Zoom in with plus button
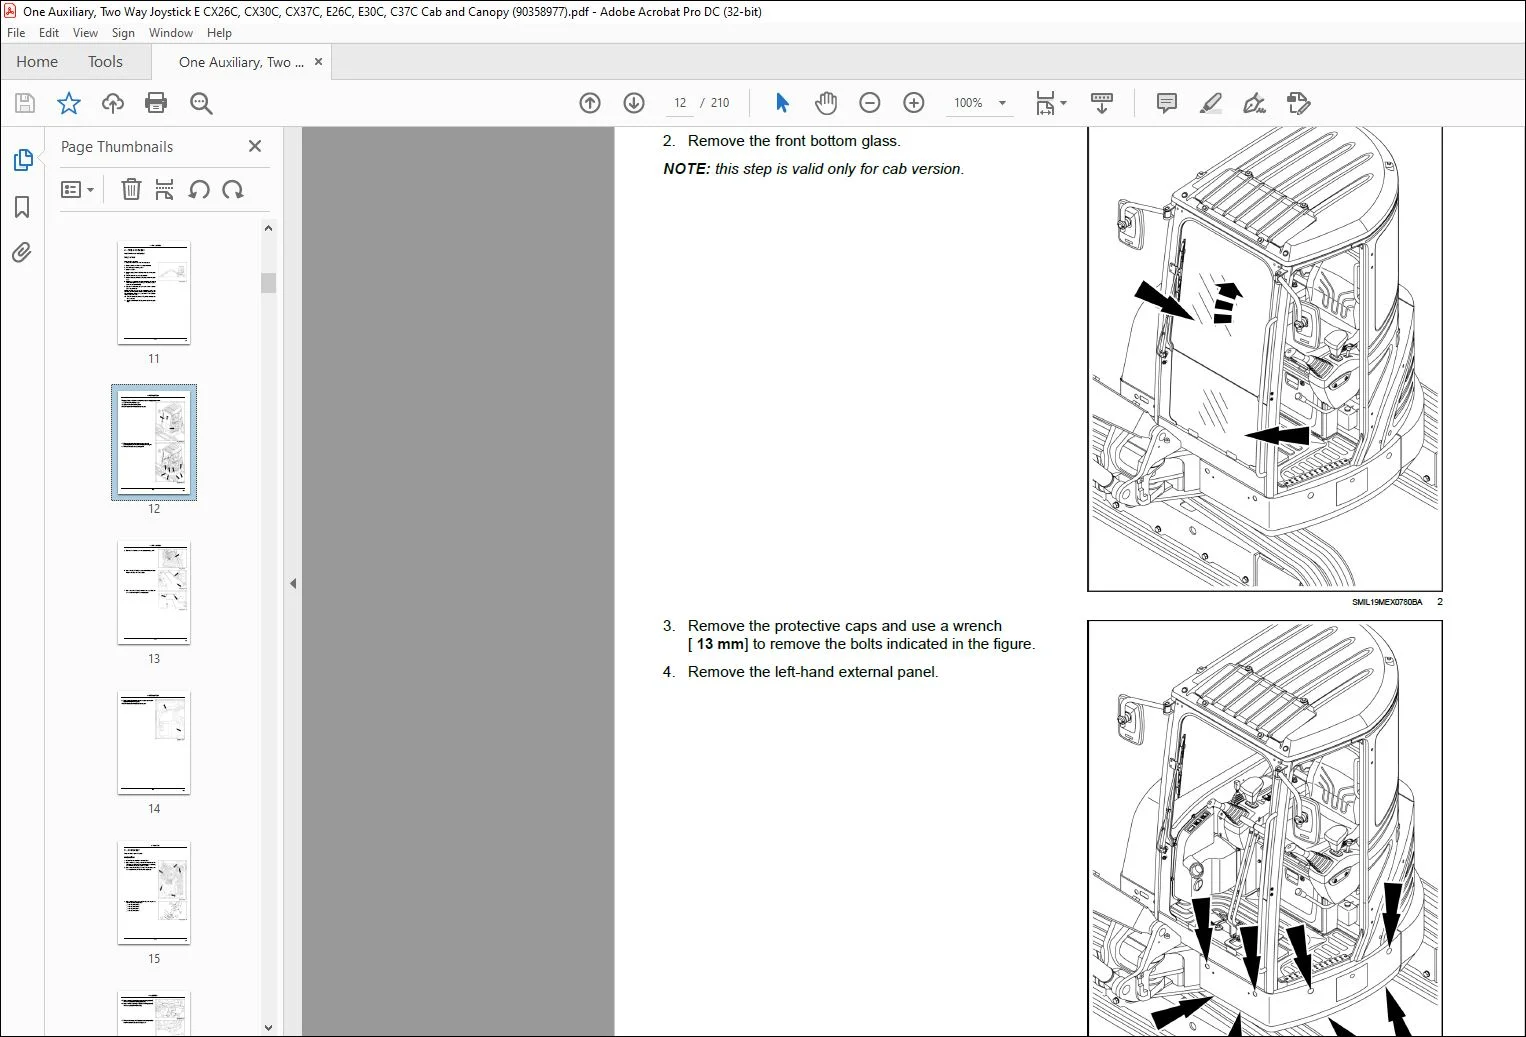The image size is (1526, 1037). 914,103
